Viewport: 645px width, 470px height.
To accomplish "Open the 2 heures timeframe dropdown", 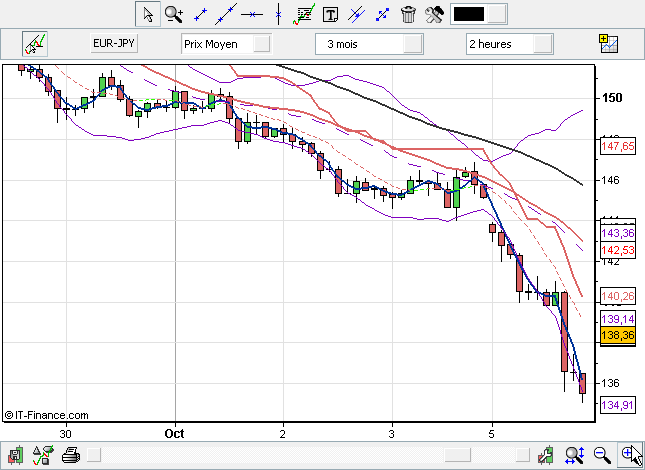I will tap(510, 44).
